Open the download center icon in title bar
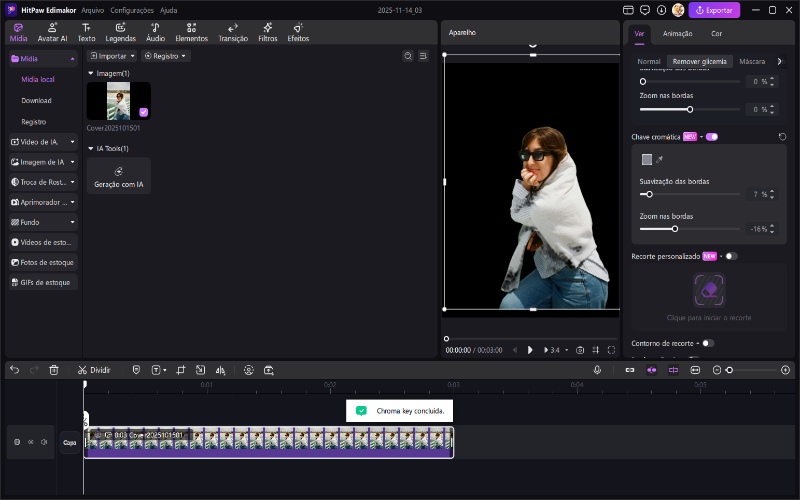The width and height of the screenshot is (800, 500). [x=661, y=10]
